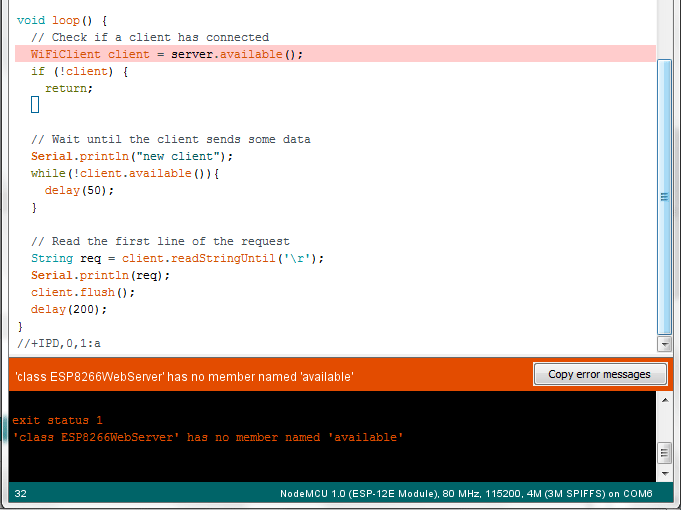Click the String req readStringUntil line

click(x=177, y=258)
